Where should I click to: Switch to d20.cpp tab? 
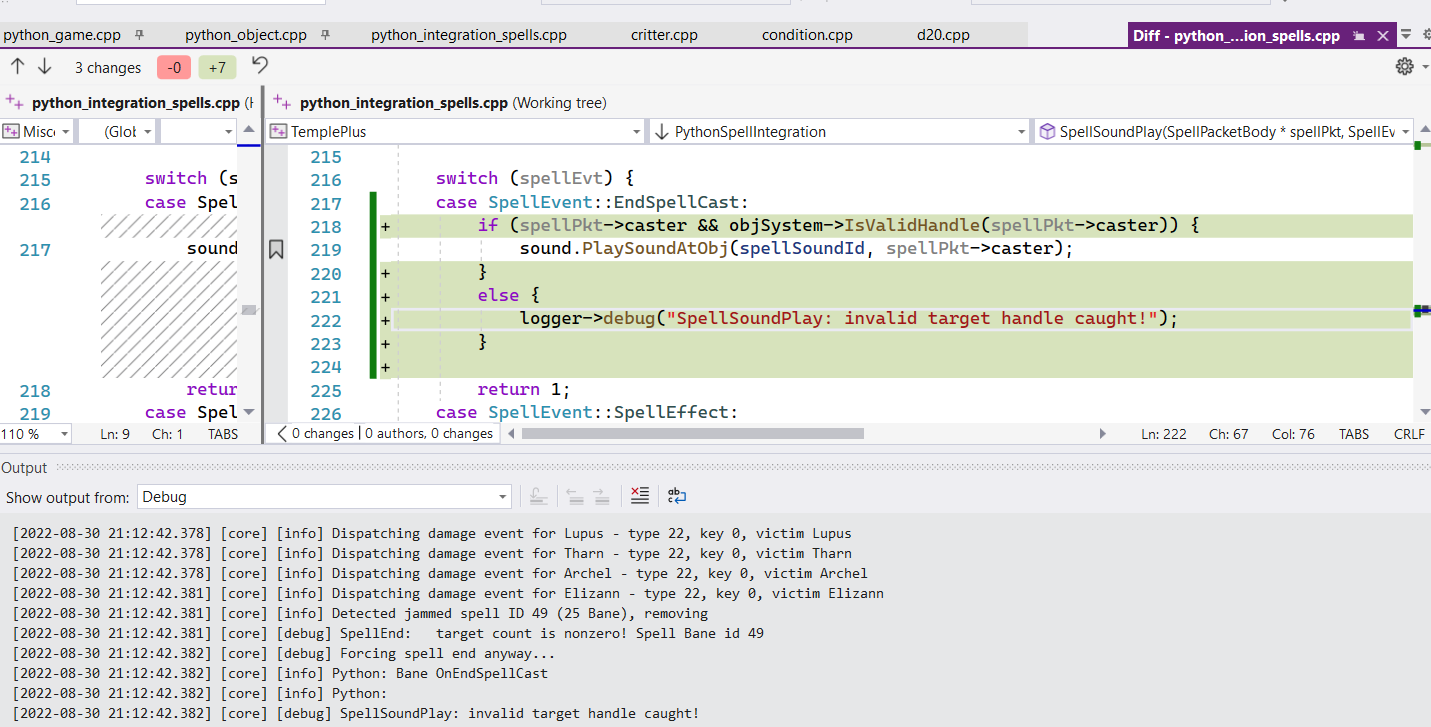click(x=943, y=35)
